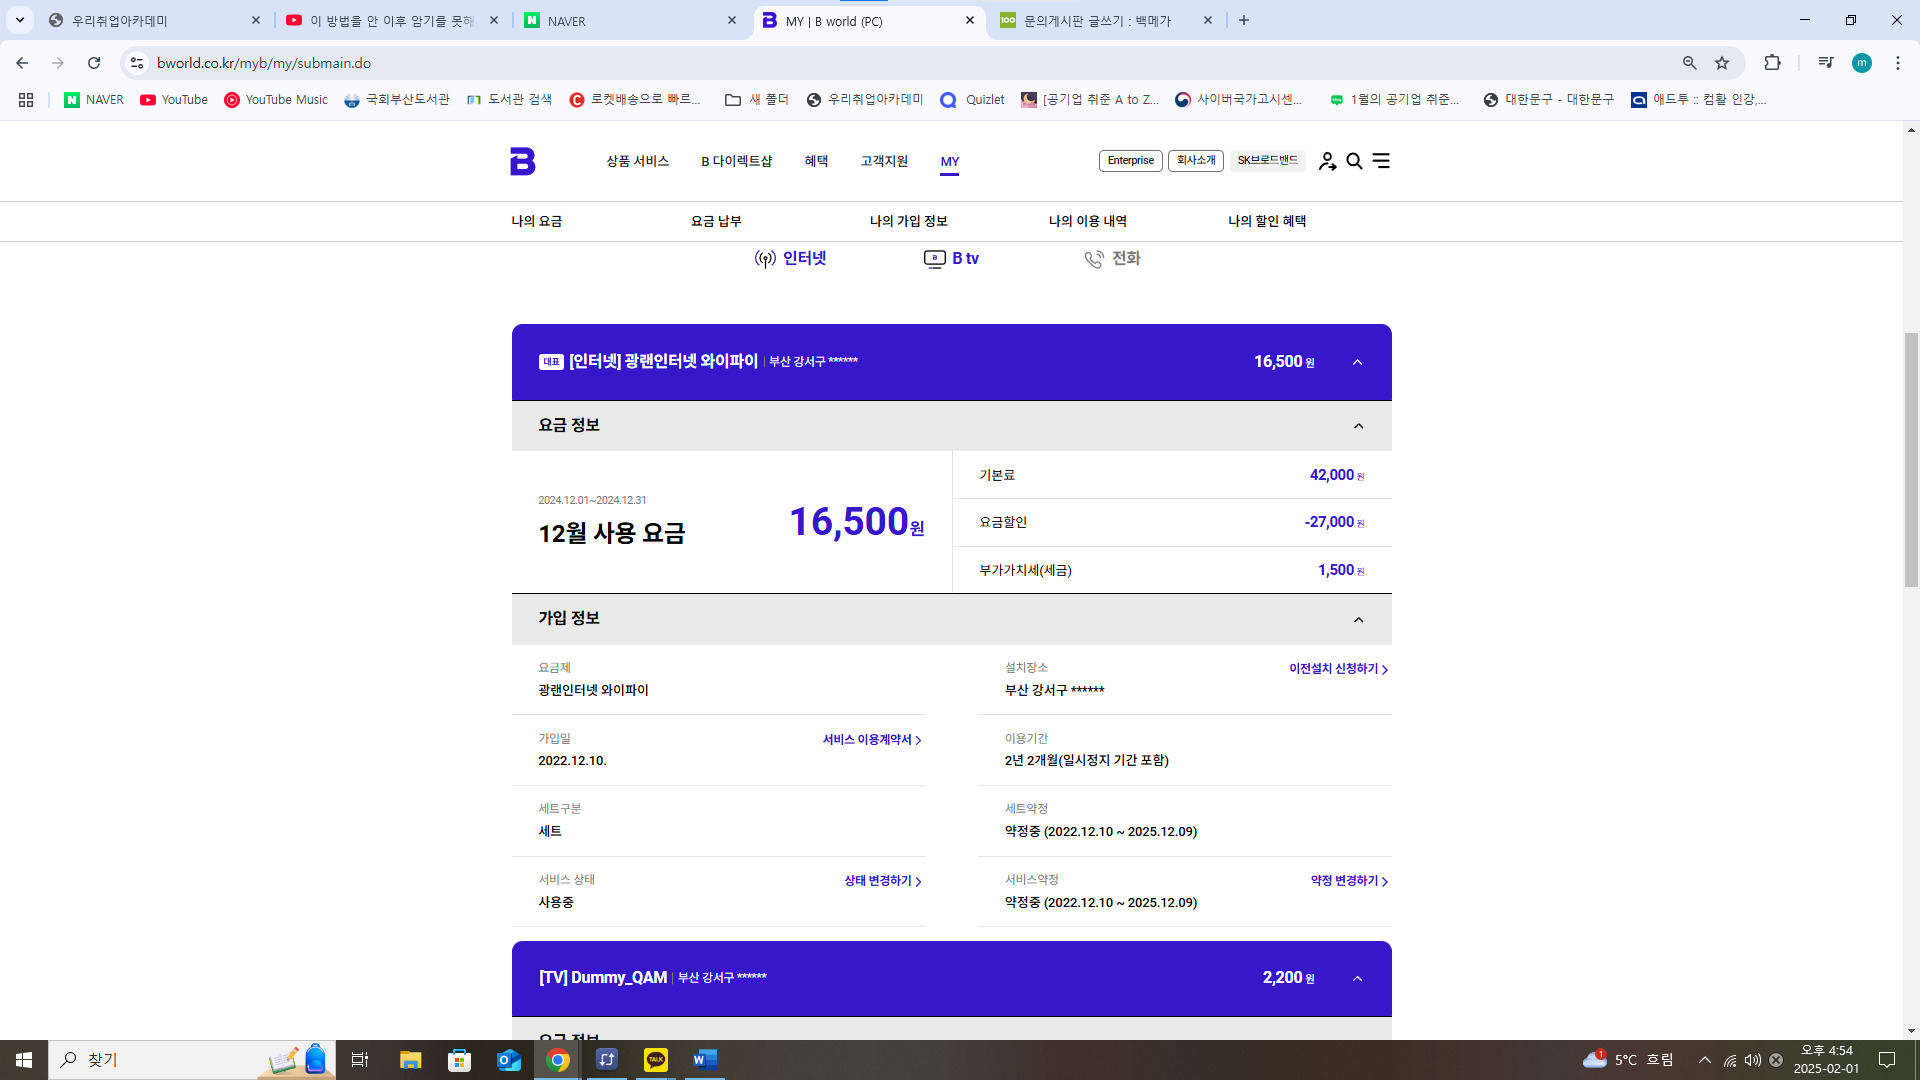The height and width of the screenshot is (1080, 1920).
Task: Collapse the 가입 정보 panel
Action: [x=1358, y=620]
